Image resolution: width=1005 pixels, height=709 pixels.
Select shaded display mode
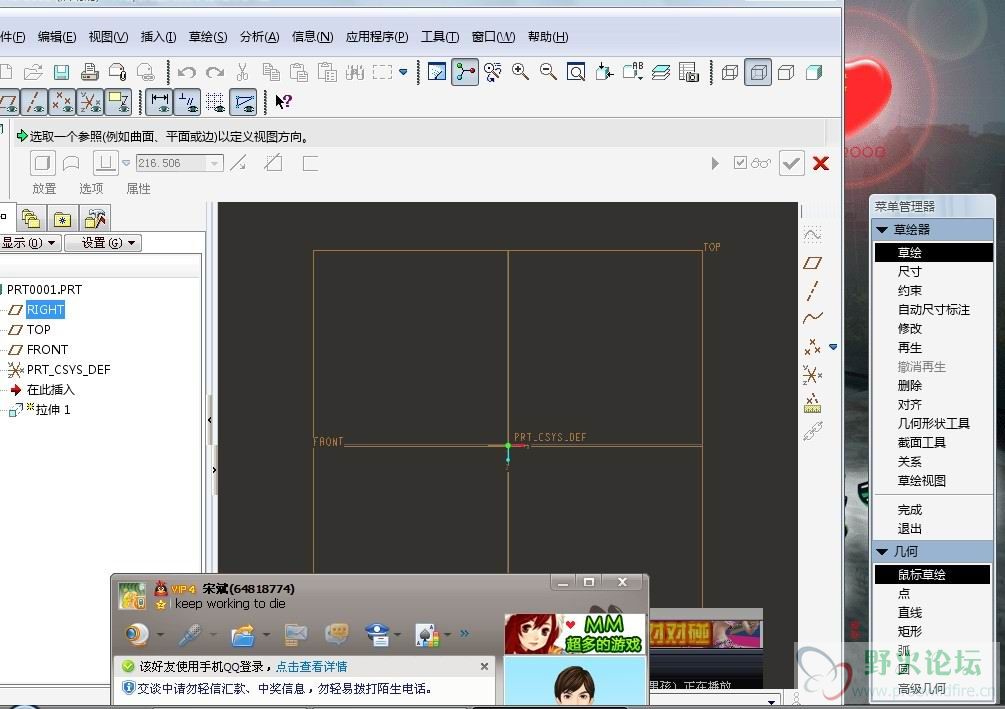814,72
